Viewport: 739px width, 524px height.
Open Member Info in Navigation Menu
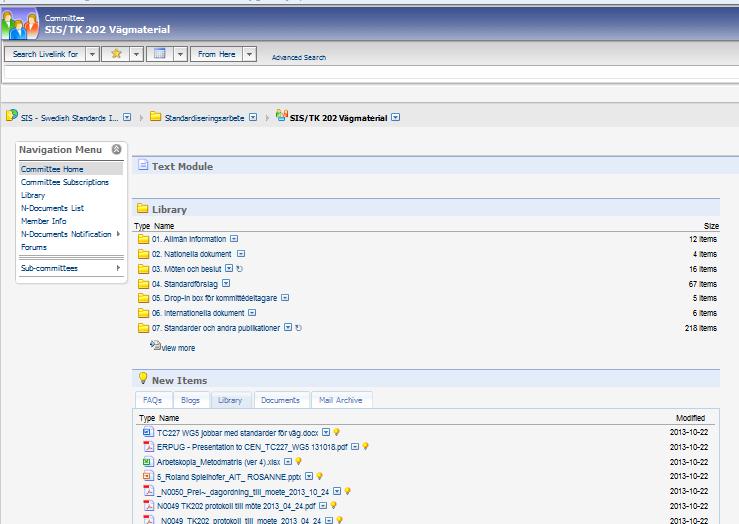point(44,221)
